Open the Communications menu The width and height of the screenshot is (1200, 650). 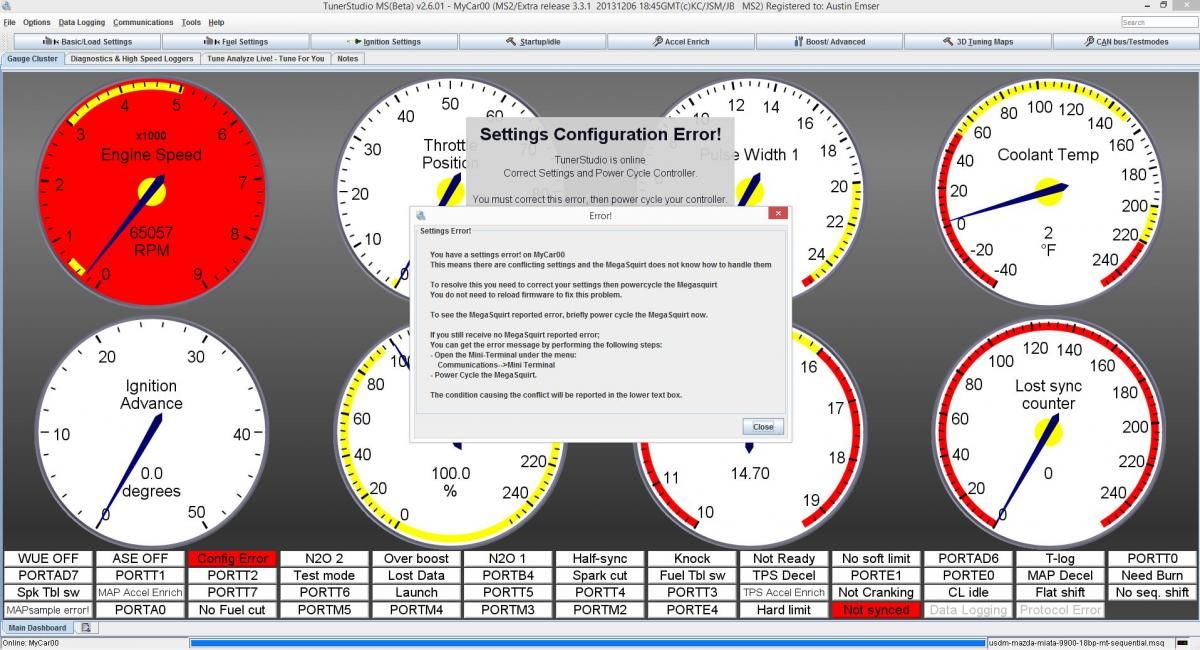tap(143, 22)
